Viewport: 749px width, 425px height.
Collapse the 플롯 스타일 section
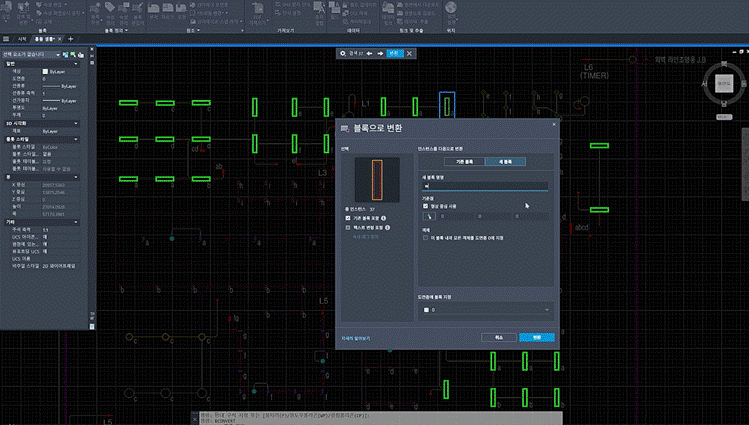pyautogui.click(x=75, y=139)
